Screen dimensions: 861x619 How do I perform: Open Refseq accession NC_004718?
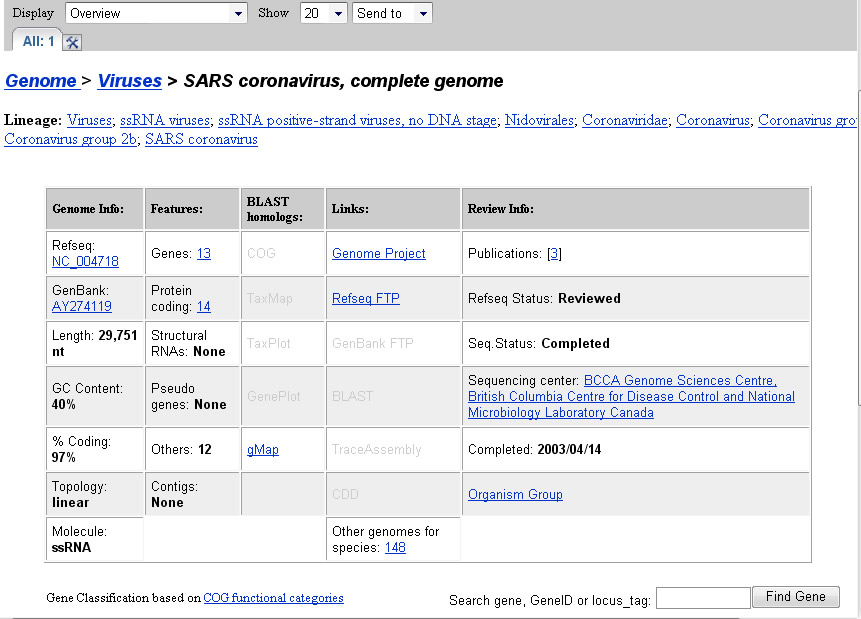click(x=85, y=262)
